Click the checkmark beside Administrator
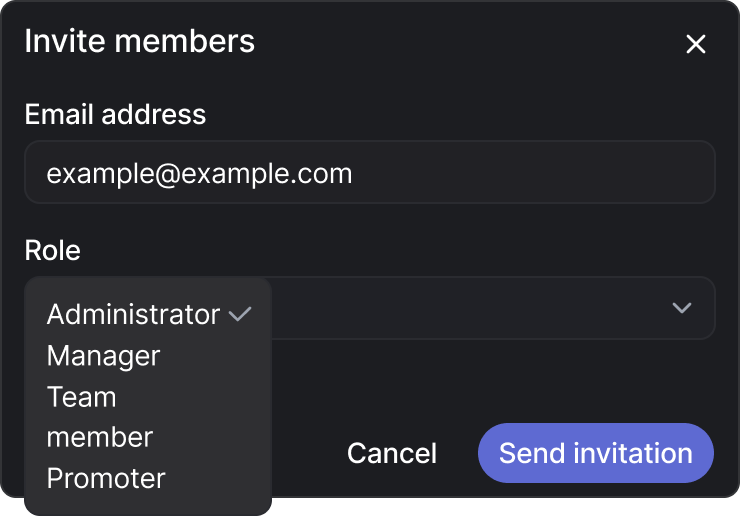 [239, 314]
